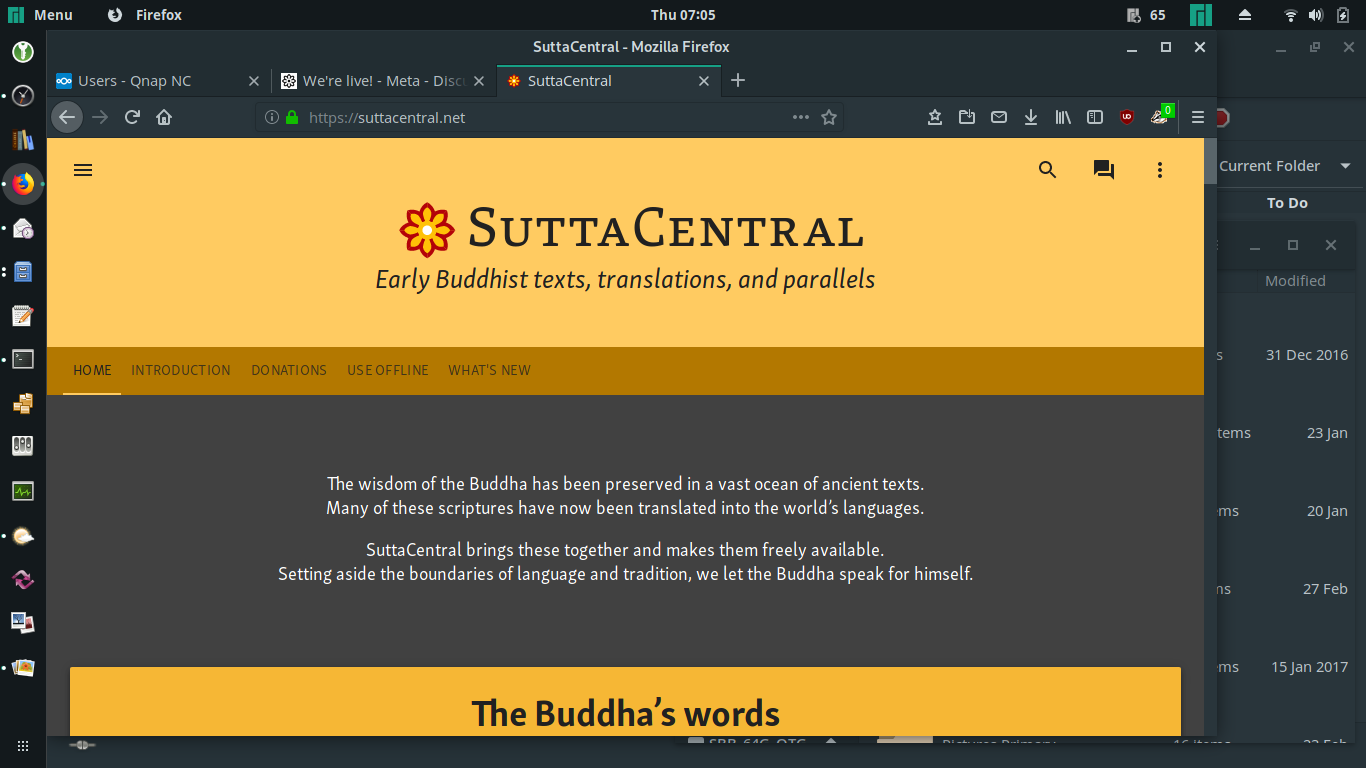Click the To Do header in the background window
Image resolution: width=1366 pixels, height=768 pixels.
click(x=1287, y=203)
